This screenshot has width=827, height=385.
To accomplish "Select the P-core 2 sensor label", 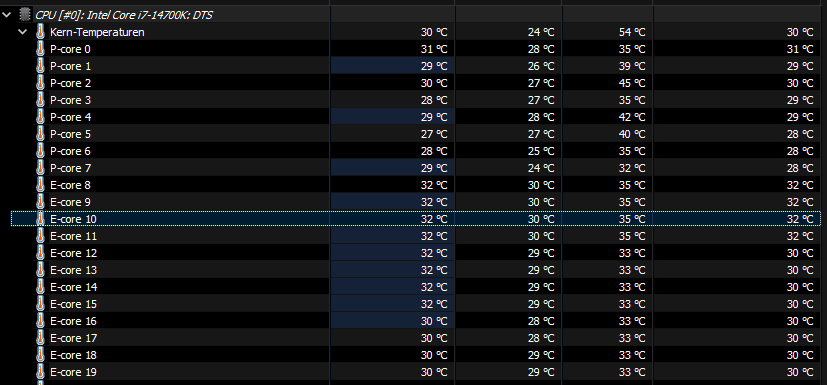I will (70, 83).
